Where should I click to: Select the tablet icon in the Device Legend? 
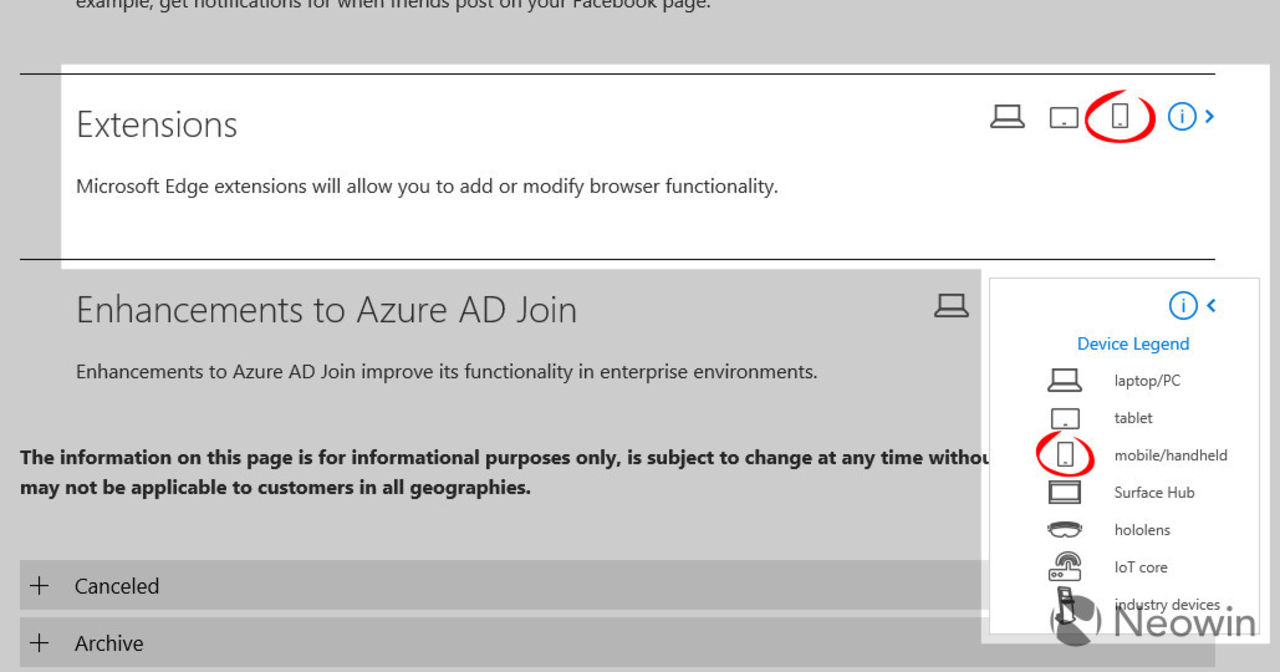coord(1065,419)
